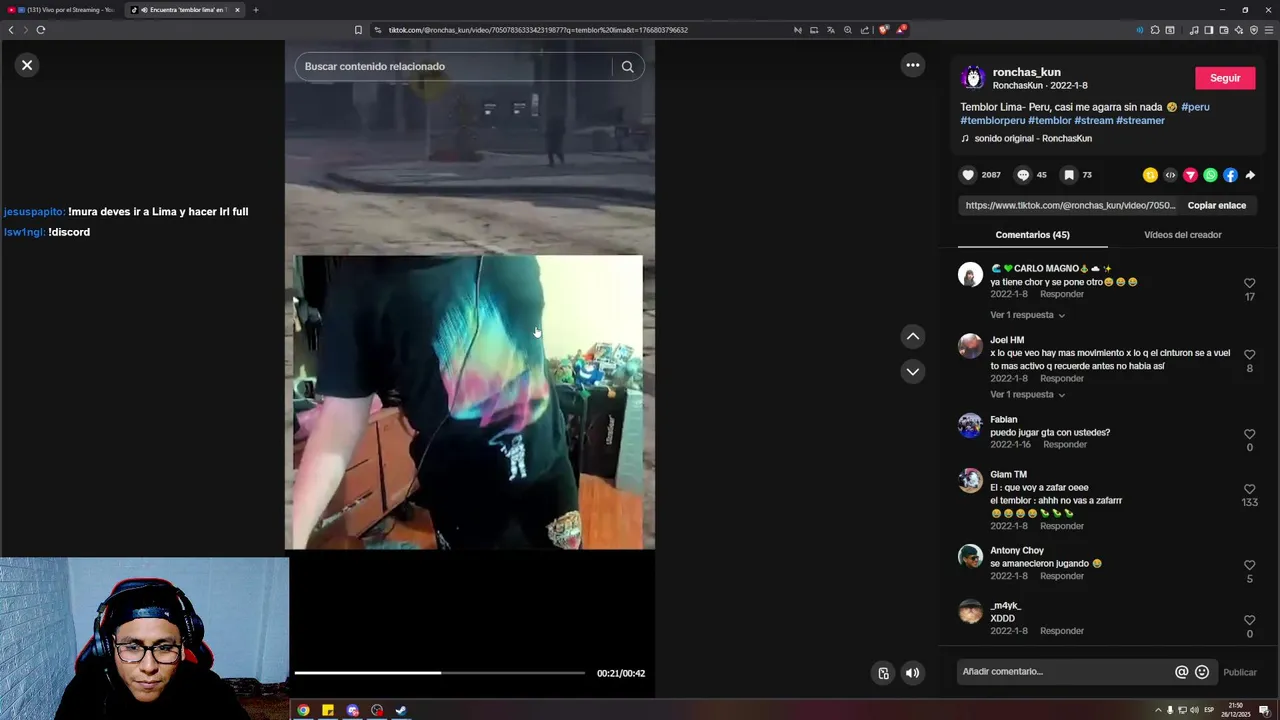Screen dimensions: 1280x720
Task: Click the Seguir follow button
Action: [x=1225, y=78]
